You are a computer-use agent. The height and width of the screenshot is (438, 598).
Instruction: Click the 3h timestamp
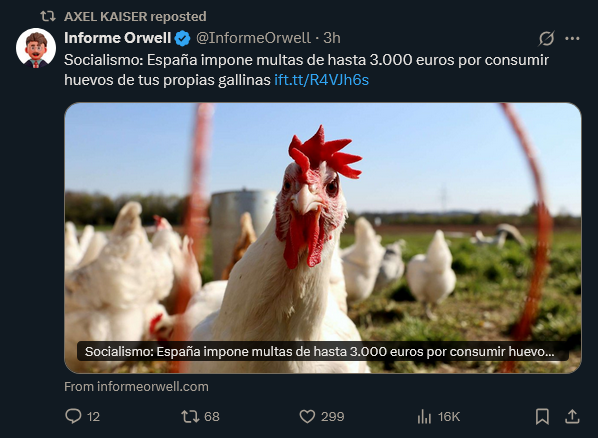click(x=332, y=38)
